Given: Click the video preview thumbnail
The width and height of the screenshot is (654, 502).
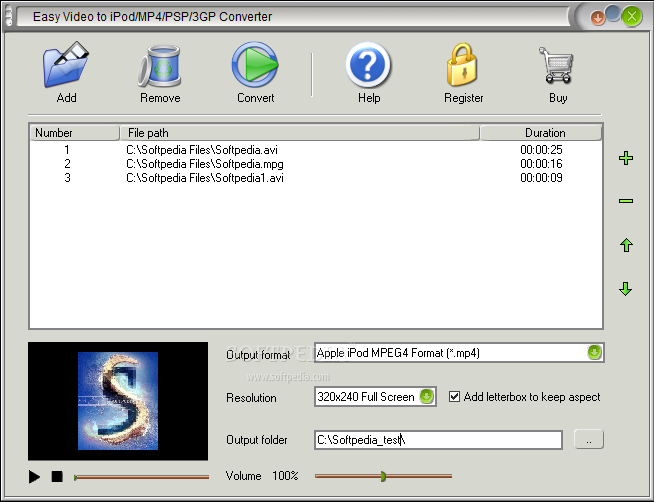Looking at the screenshot, I should (x=118, y=401).
